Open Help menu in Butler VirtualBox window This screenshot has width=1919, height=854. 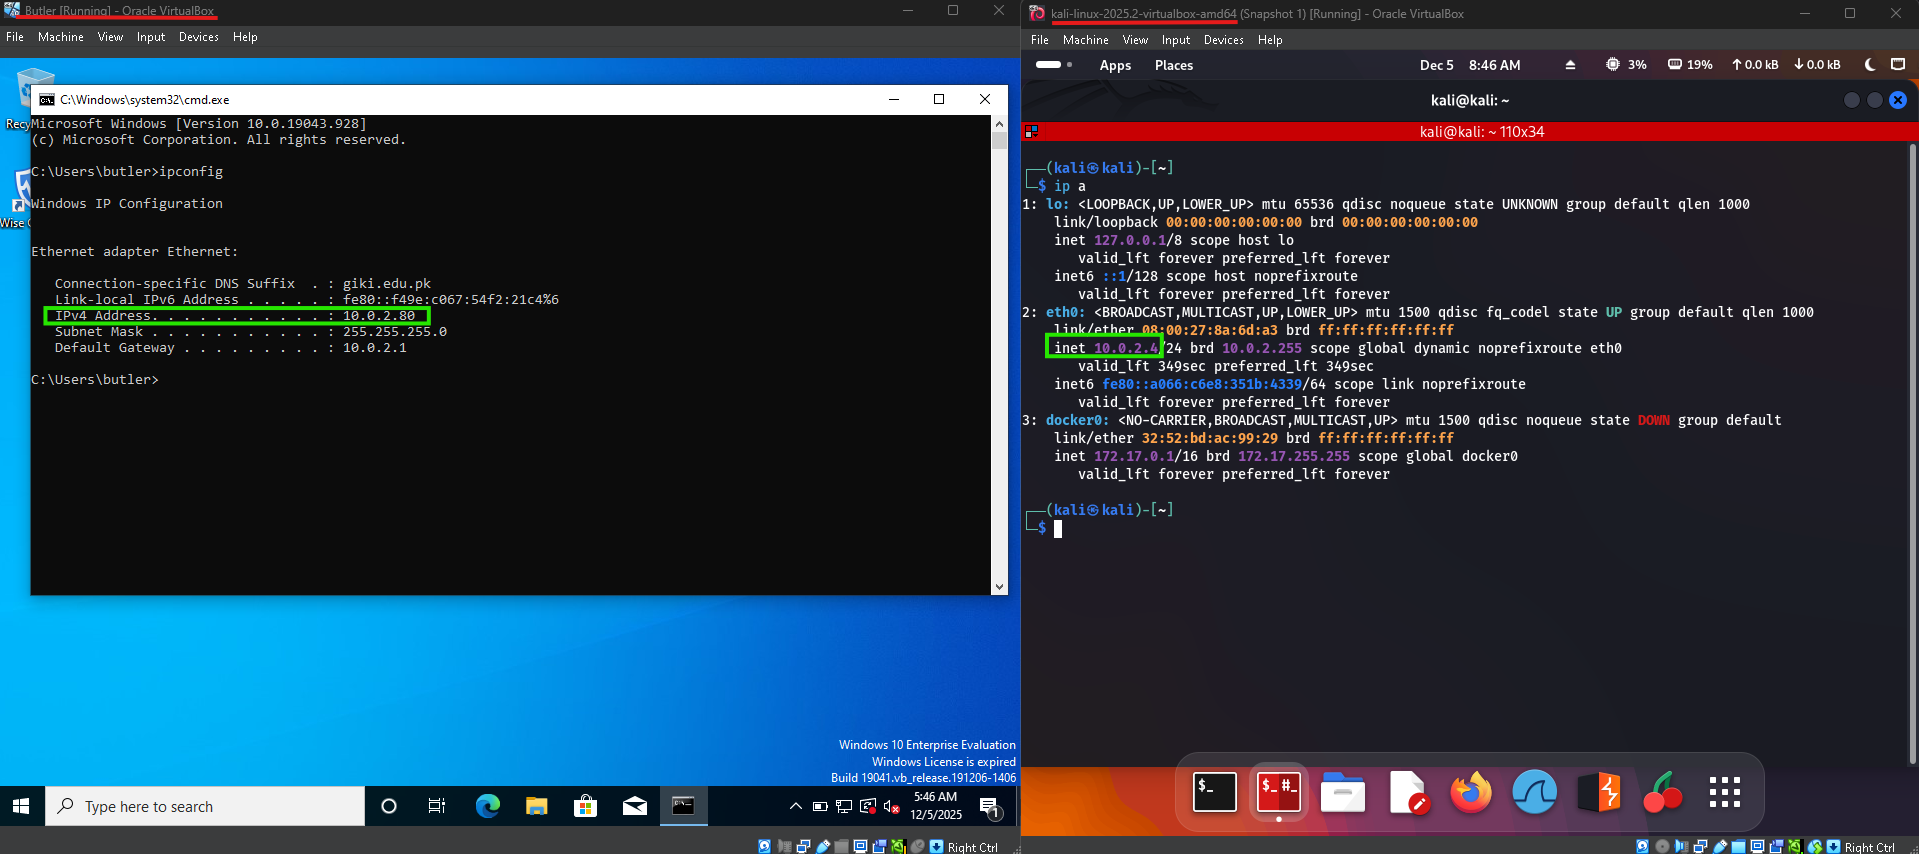[x=245, y=37]
